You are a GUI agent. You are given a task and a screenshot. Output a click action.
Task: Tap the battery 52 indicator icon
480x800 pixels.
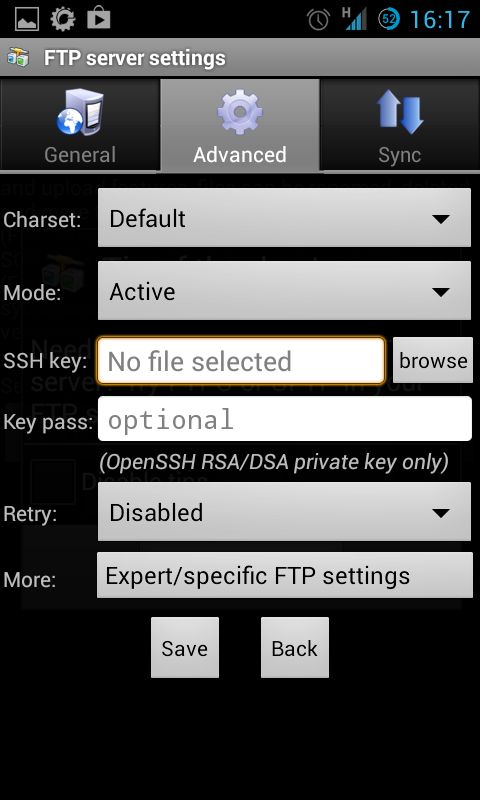point(389,19)
